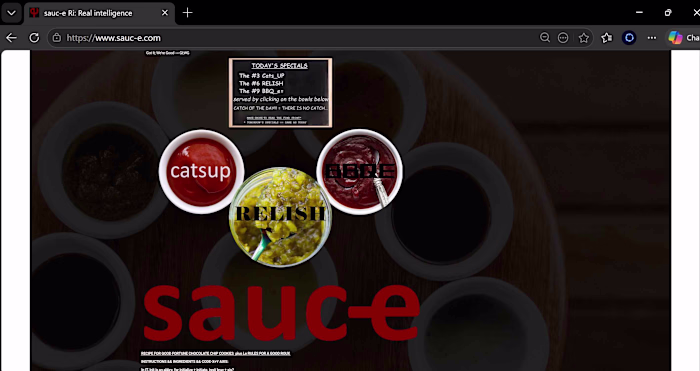The height and width of the screenshot is (371, 700).
Task: Open the blue circular extension icon
Action: 629,38
